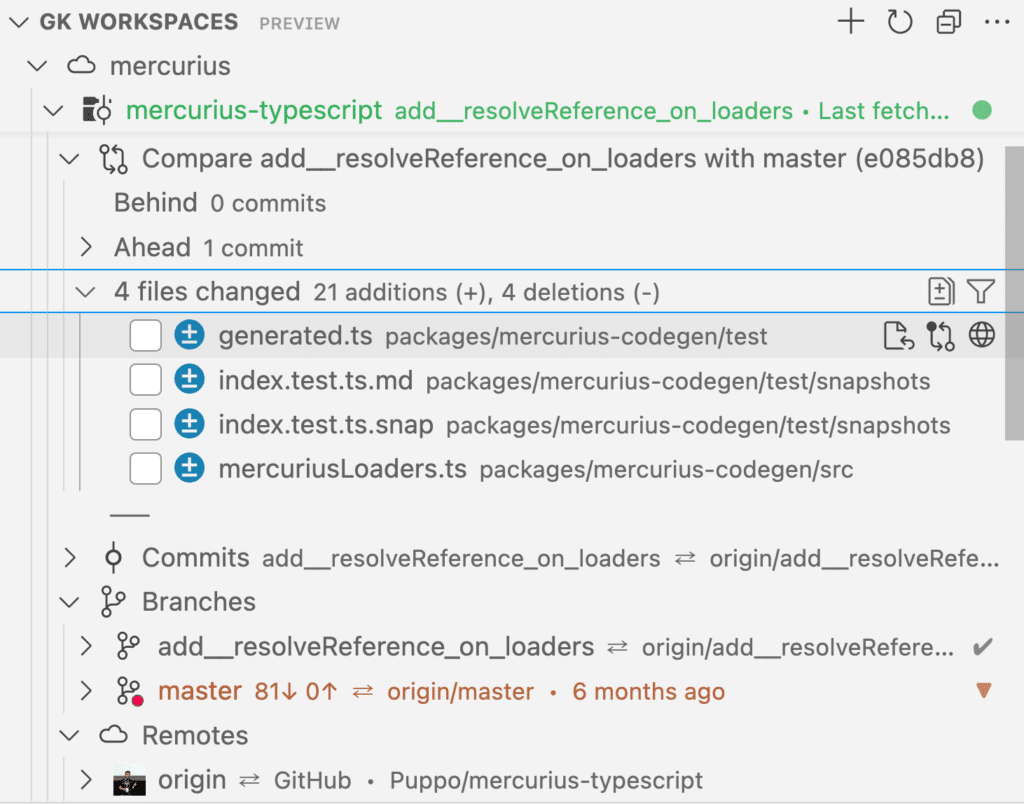The height and width of the screenshot is (804, 1024).
Task: Refresh the GK Workspaces view
Action: [x=899, y=22]
